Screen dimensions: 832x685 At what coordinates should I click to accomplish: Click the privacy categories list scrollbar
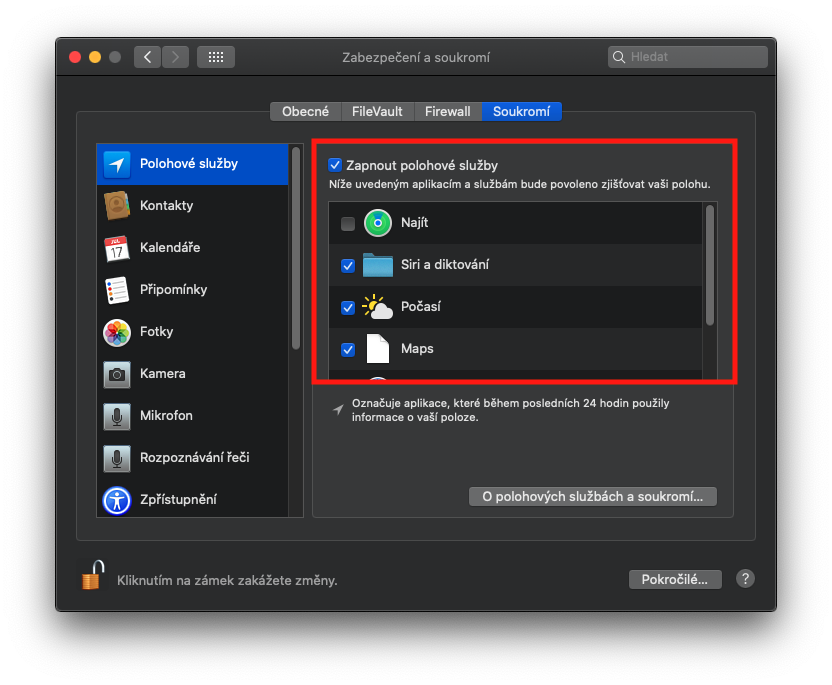pyautogui.click(x=296, y=248)
